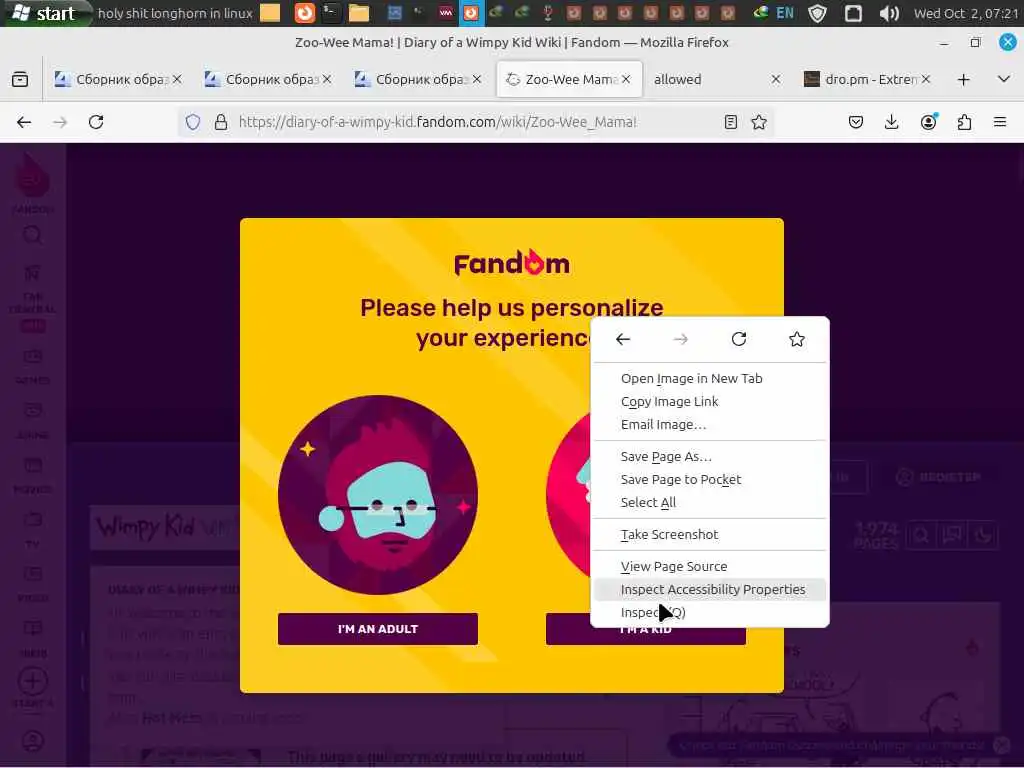Choose Select All in context menu
This screenshot has width=1024, height=768.
(x=710, y=502)
